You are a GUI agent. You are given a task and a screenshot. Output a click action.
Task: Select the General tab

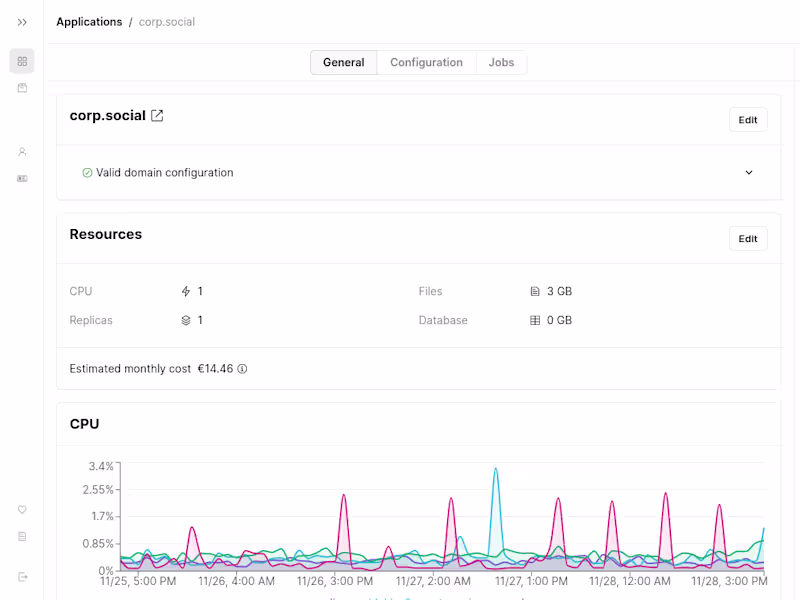[343, 62]
